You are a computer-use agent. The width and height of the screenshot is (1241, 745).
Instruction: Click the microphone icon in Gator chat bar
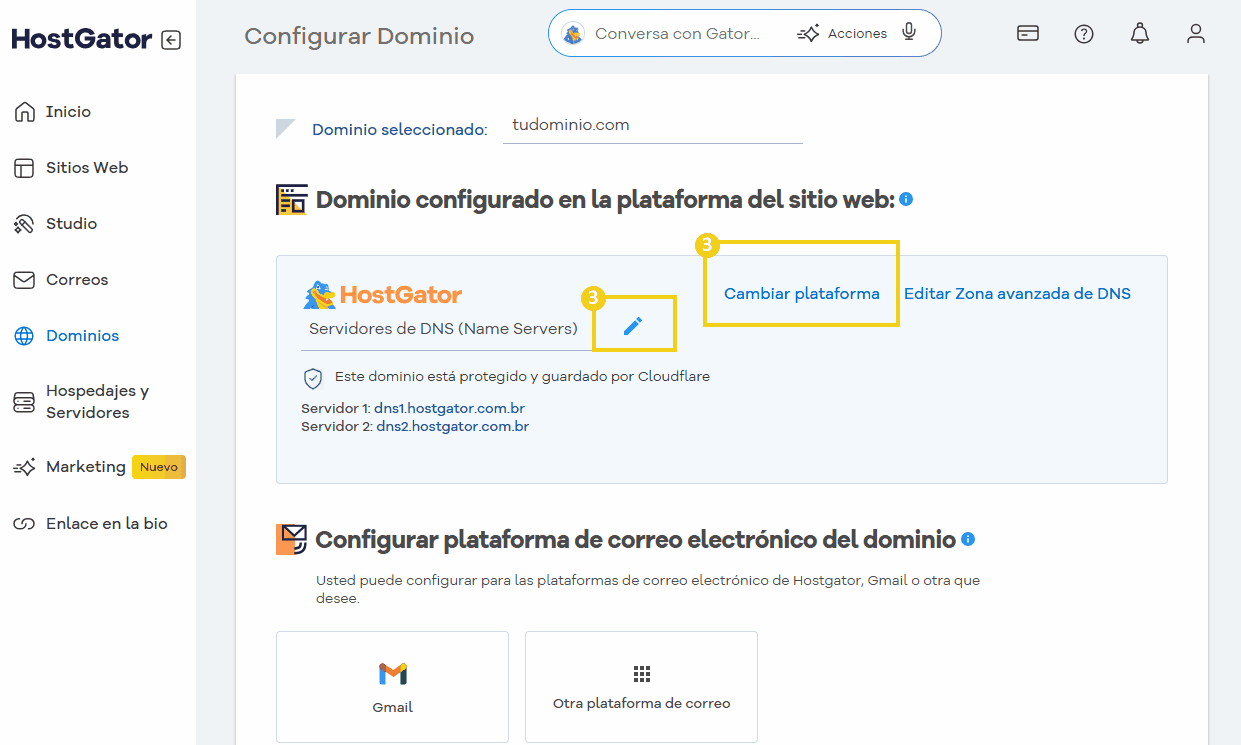pyautogui.click(x=909, y=33)
